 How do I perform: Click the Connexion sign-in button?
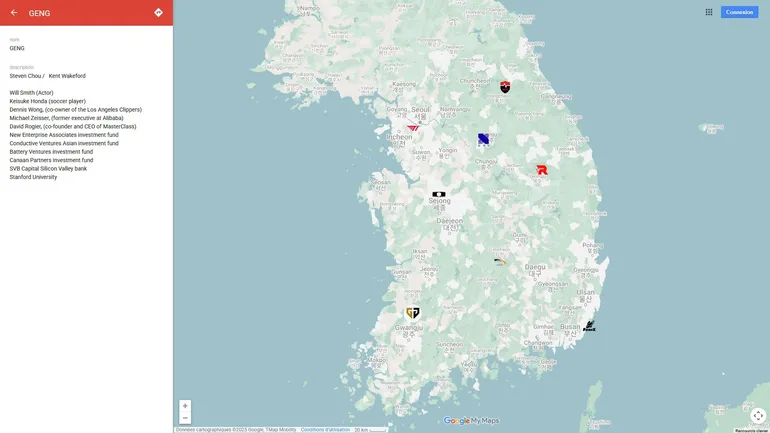point(740,12)
